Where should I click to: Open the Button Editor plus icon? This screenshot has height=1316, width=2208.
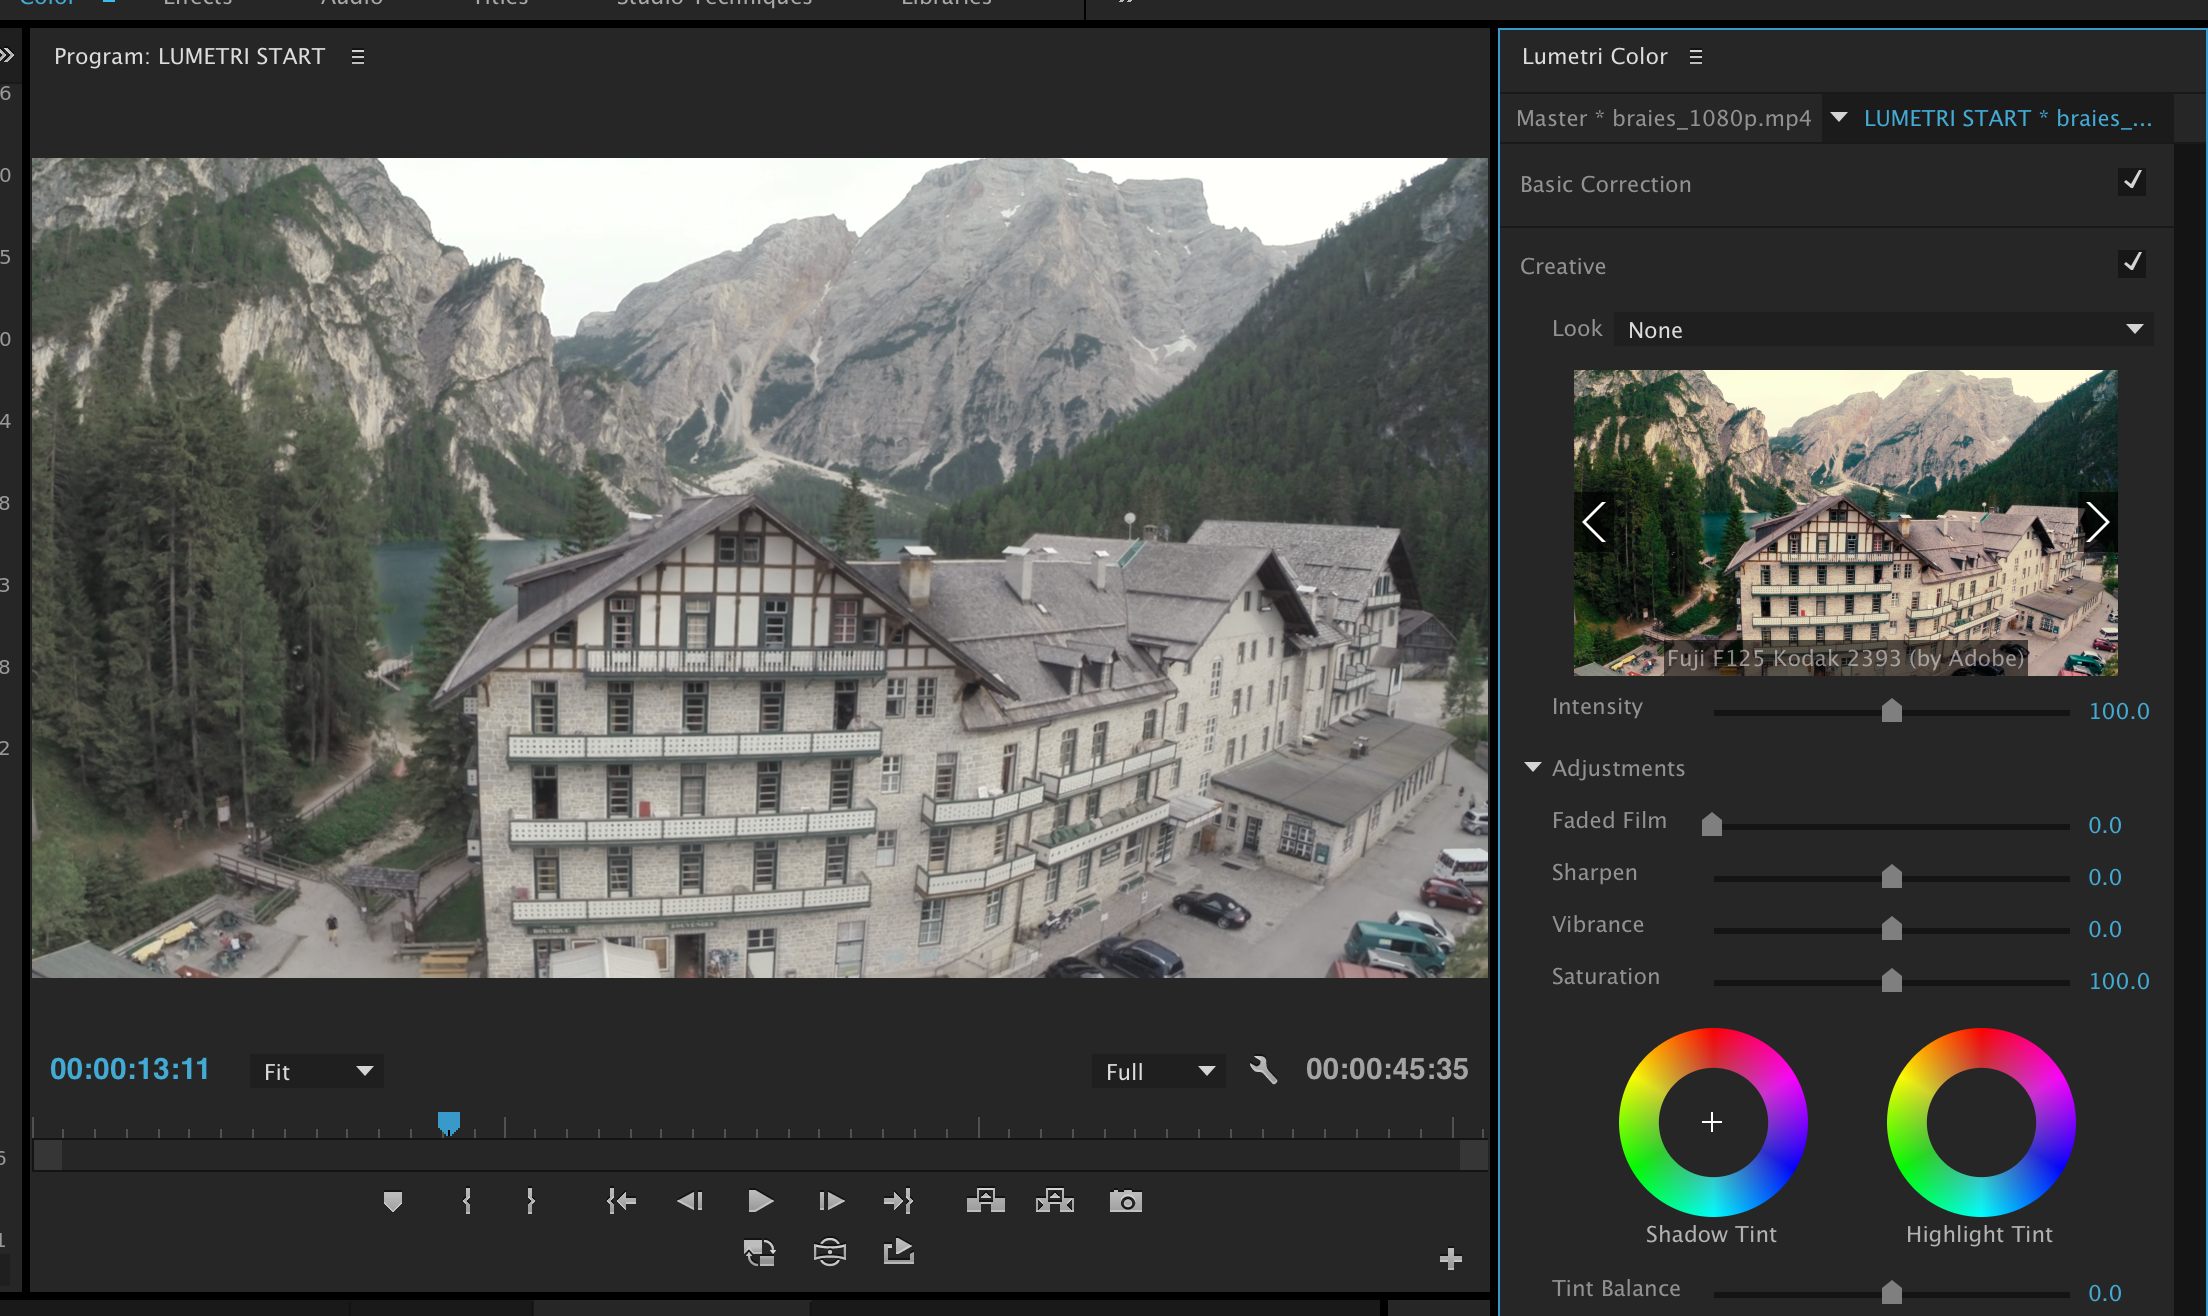click(x=1451, y=1259)
